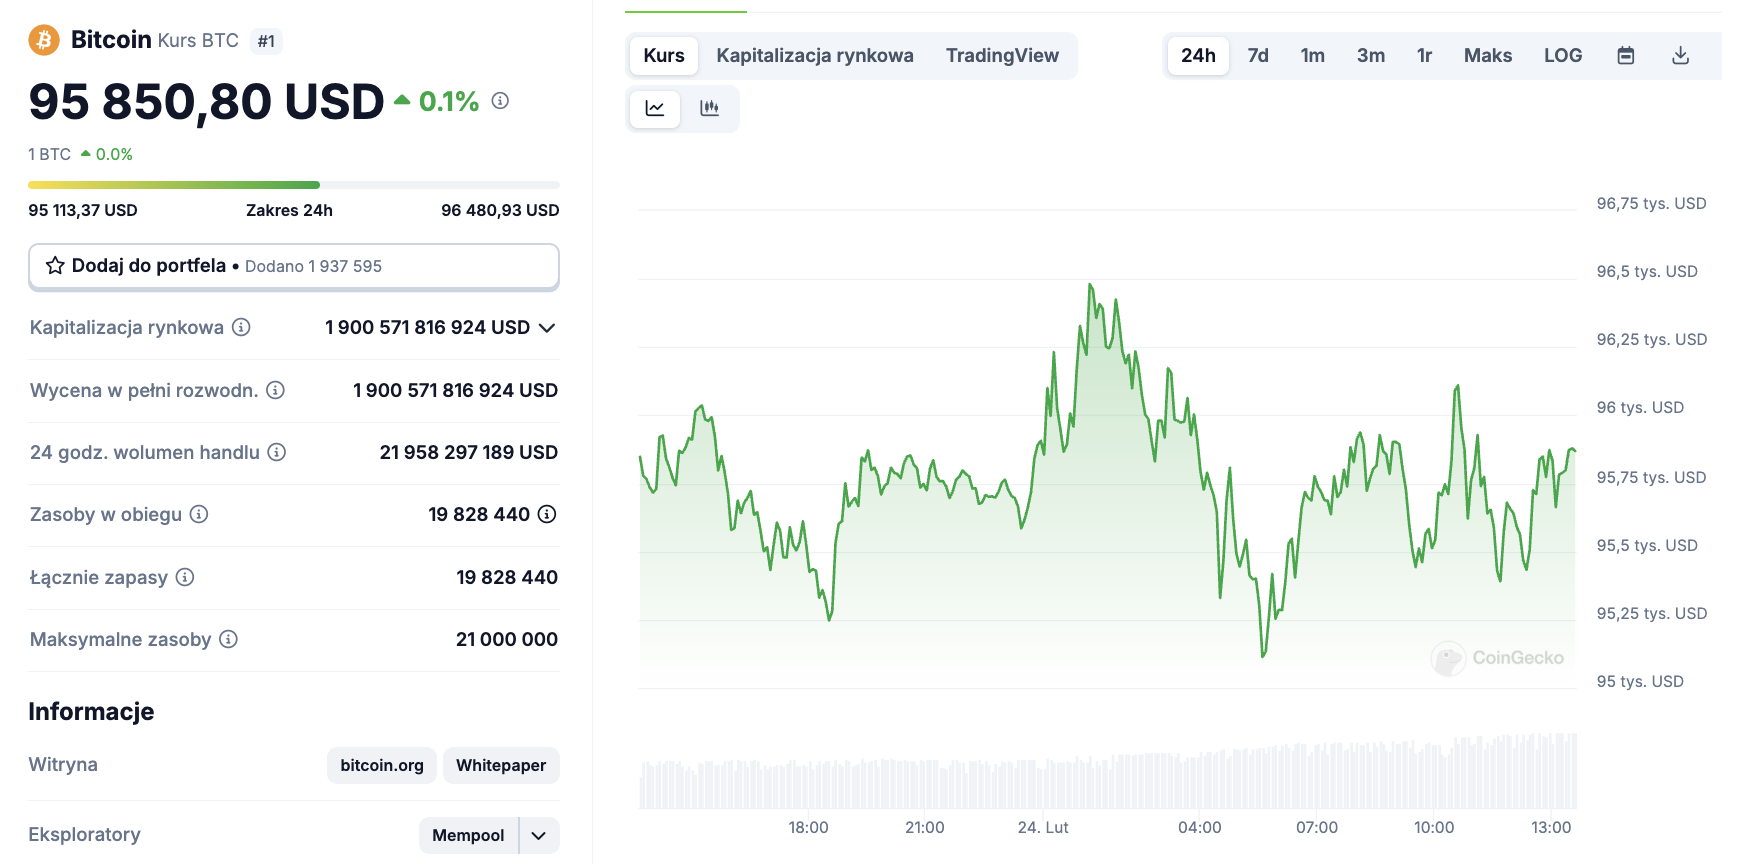Open the Mempool explorer link
The width and height of the screenshot is (1738, 864).
point(468,836)
